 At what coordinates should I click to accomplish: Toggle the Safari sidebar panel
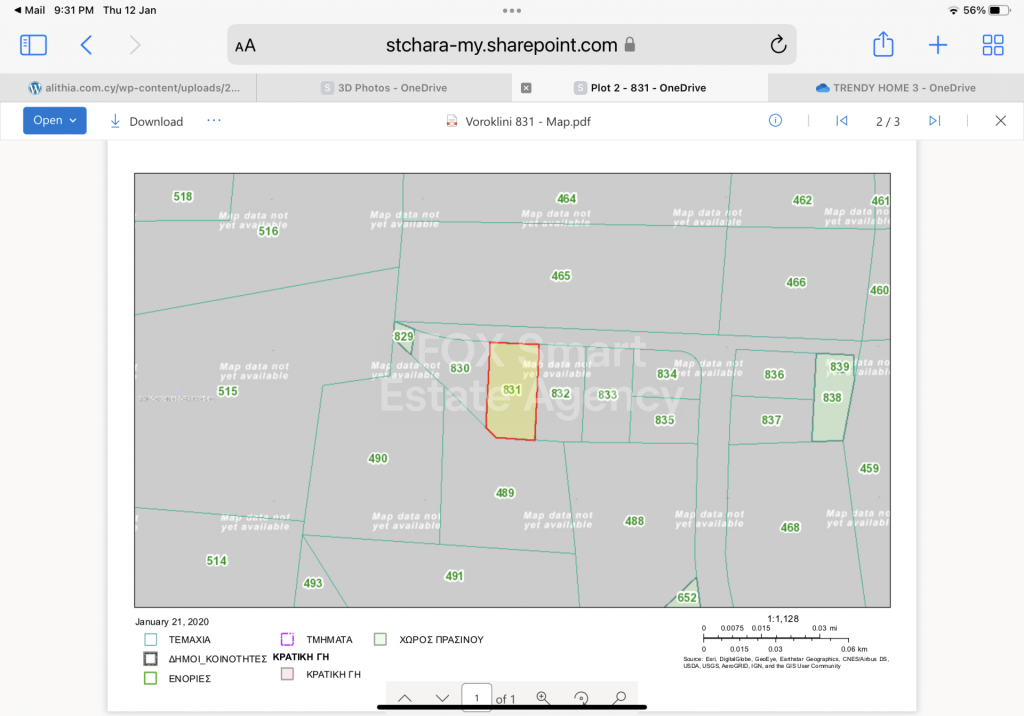[x=33, y=45]
